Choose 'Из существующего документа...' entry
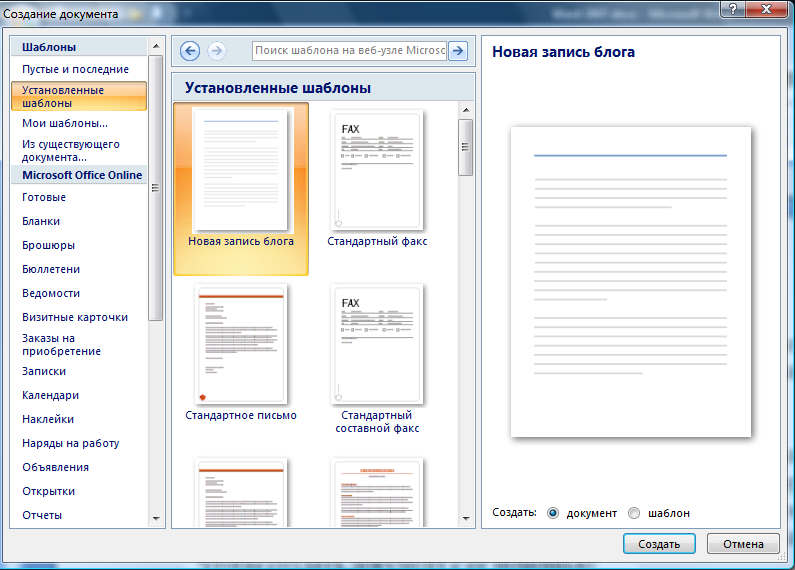 [x=71, y=151]
